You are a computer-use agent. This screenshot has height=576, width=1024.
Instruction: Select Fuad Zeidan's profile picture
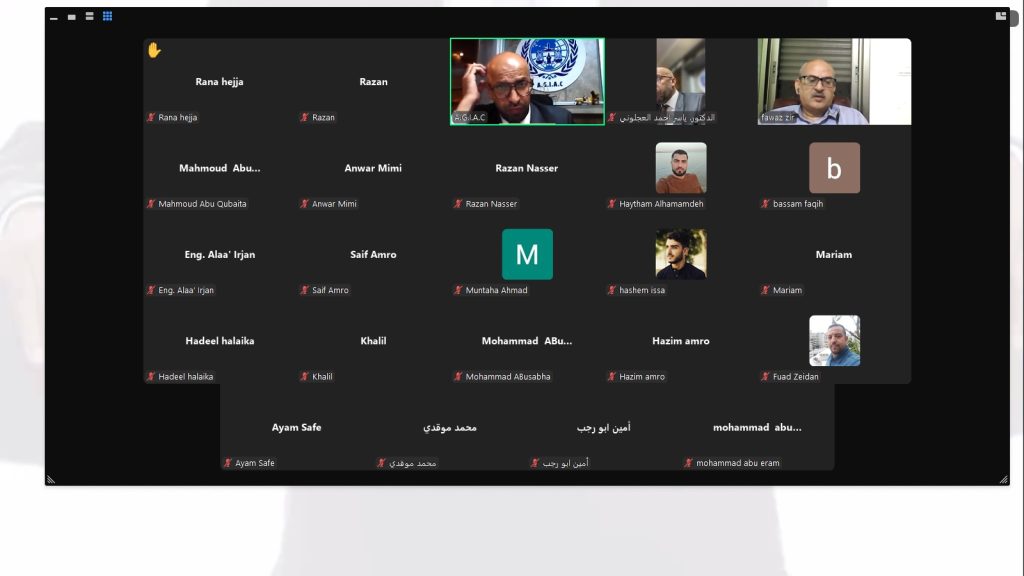click(835, 340)
